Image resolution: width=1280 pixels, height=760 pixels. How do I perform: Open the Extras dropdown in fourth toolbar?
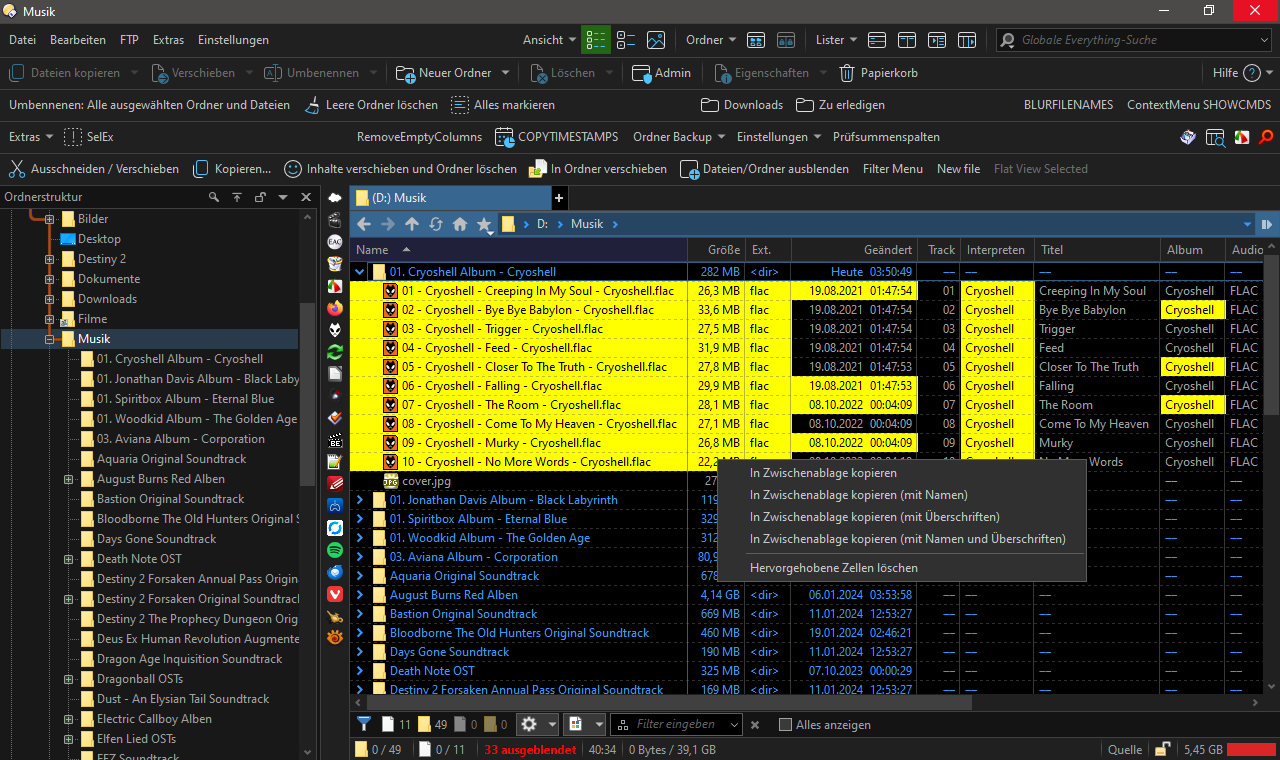point(31,137)
